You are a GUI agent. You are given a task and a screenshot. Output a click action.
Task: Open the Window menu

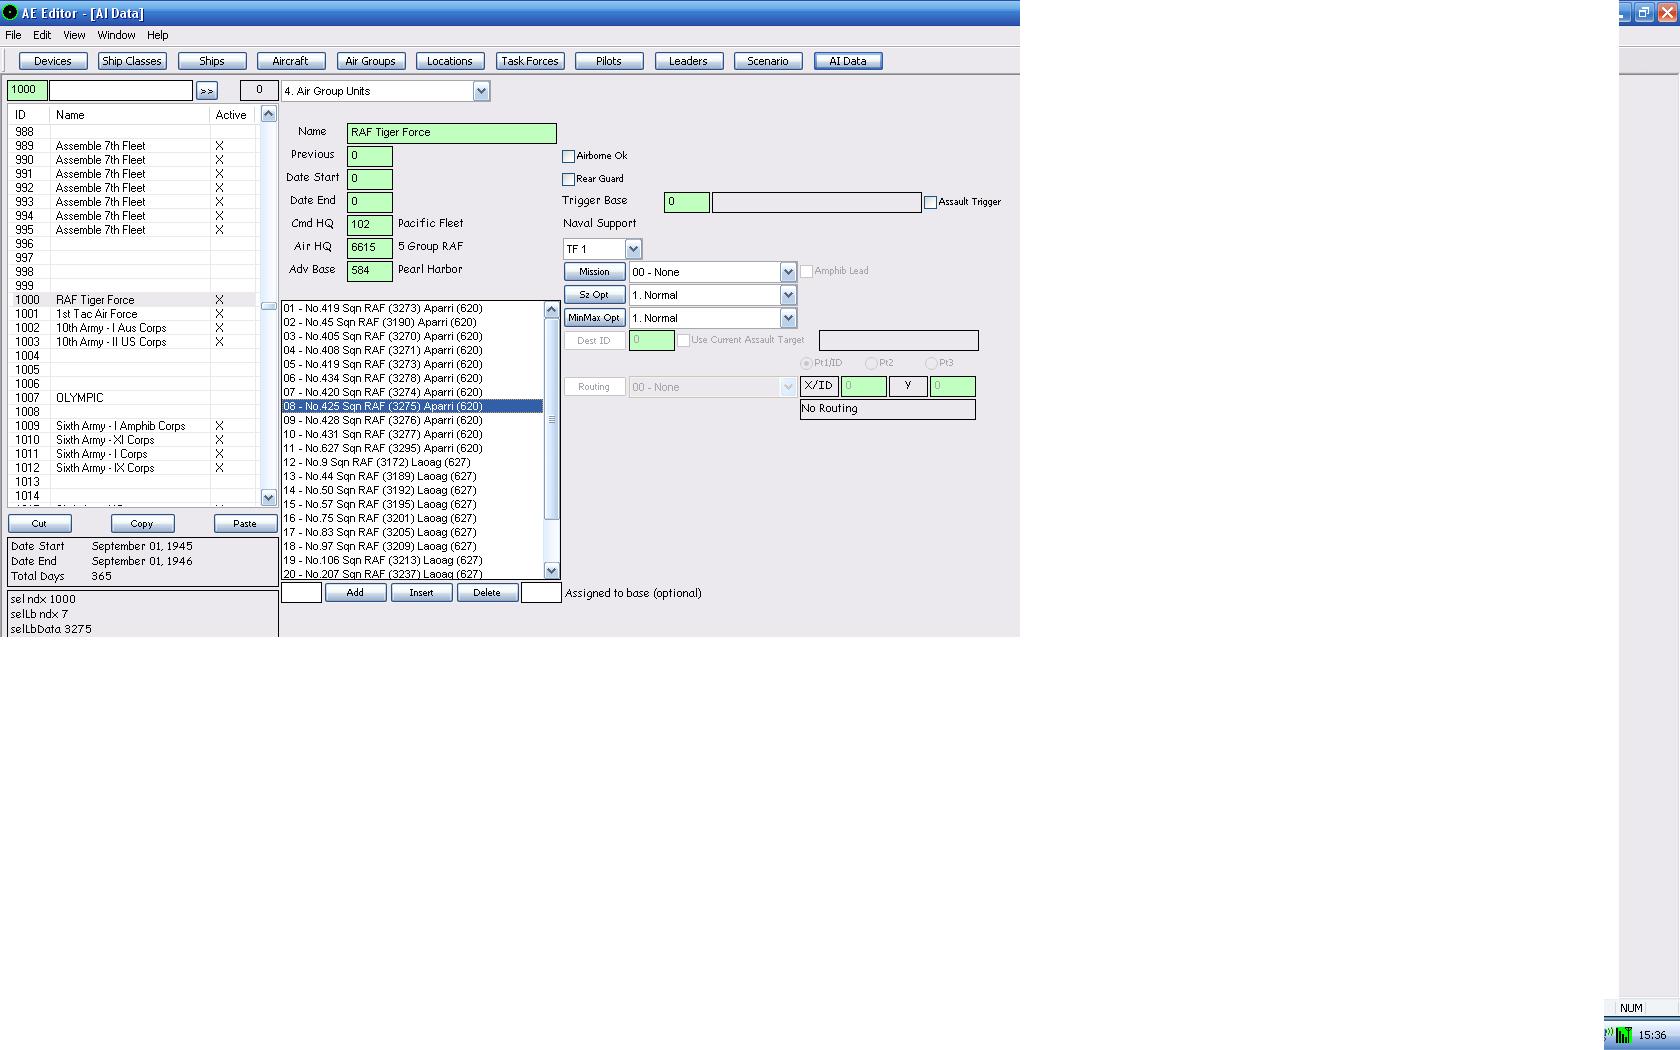pos(116,35)
